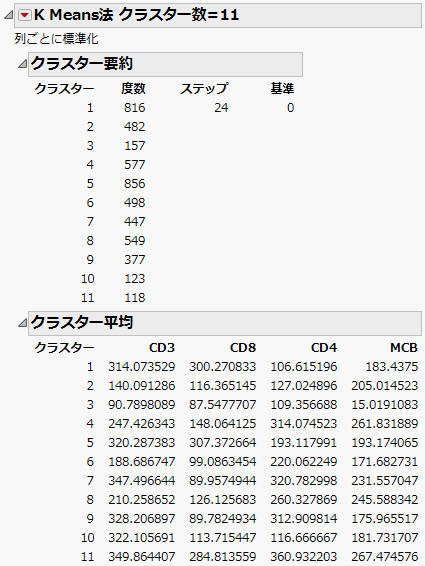This screenshot has width=425, height=566.
Task: Select count value 816 for cluster 1
Action: (x=135, y=108)
